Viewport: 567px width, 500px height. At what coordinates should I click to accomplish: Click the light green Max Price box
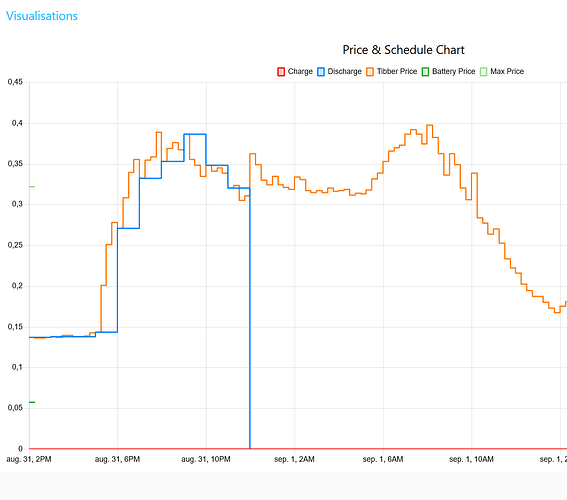pyautogui.click(x=483, y=72)
